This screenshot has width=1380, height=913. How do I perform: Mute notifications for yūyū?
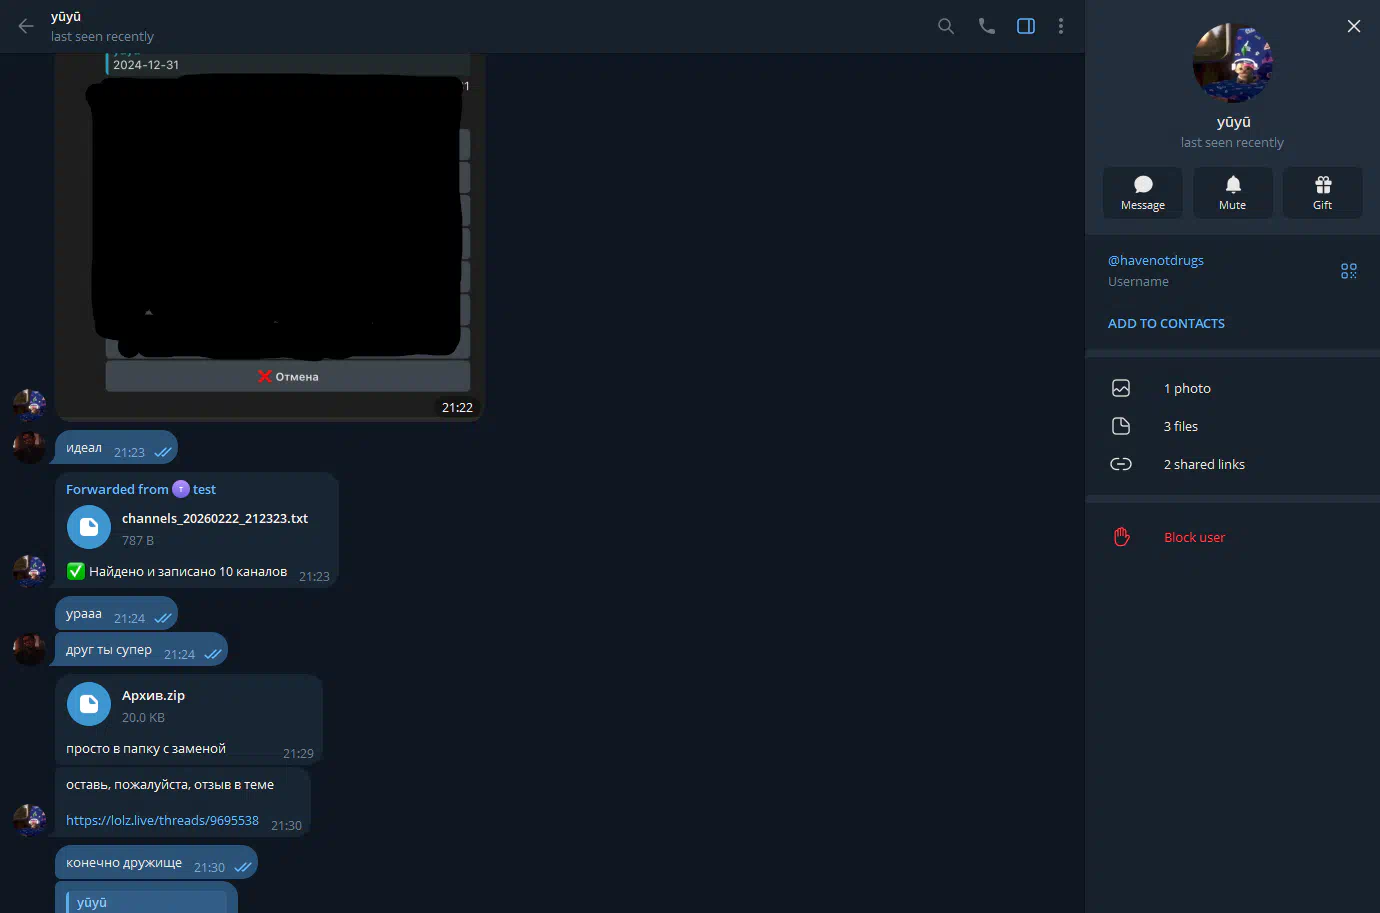(1232, 192)
